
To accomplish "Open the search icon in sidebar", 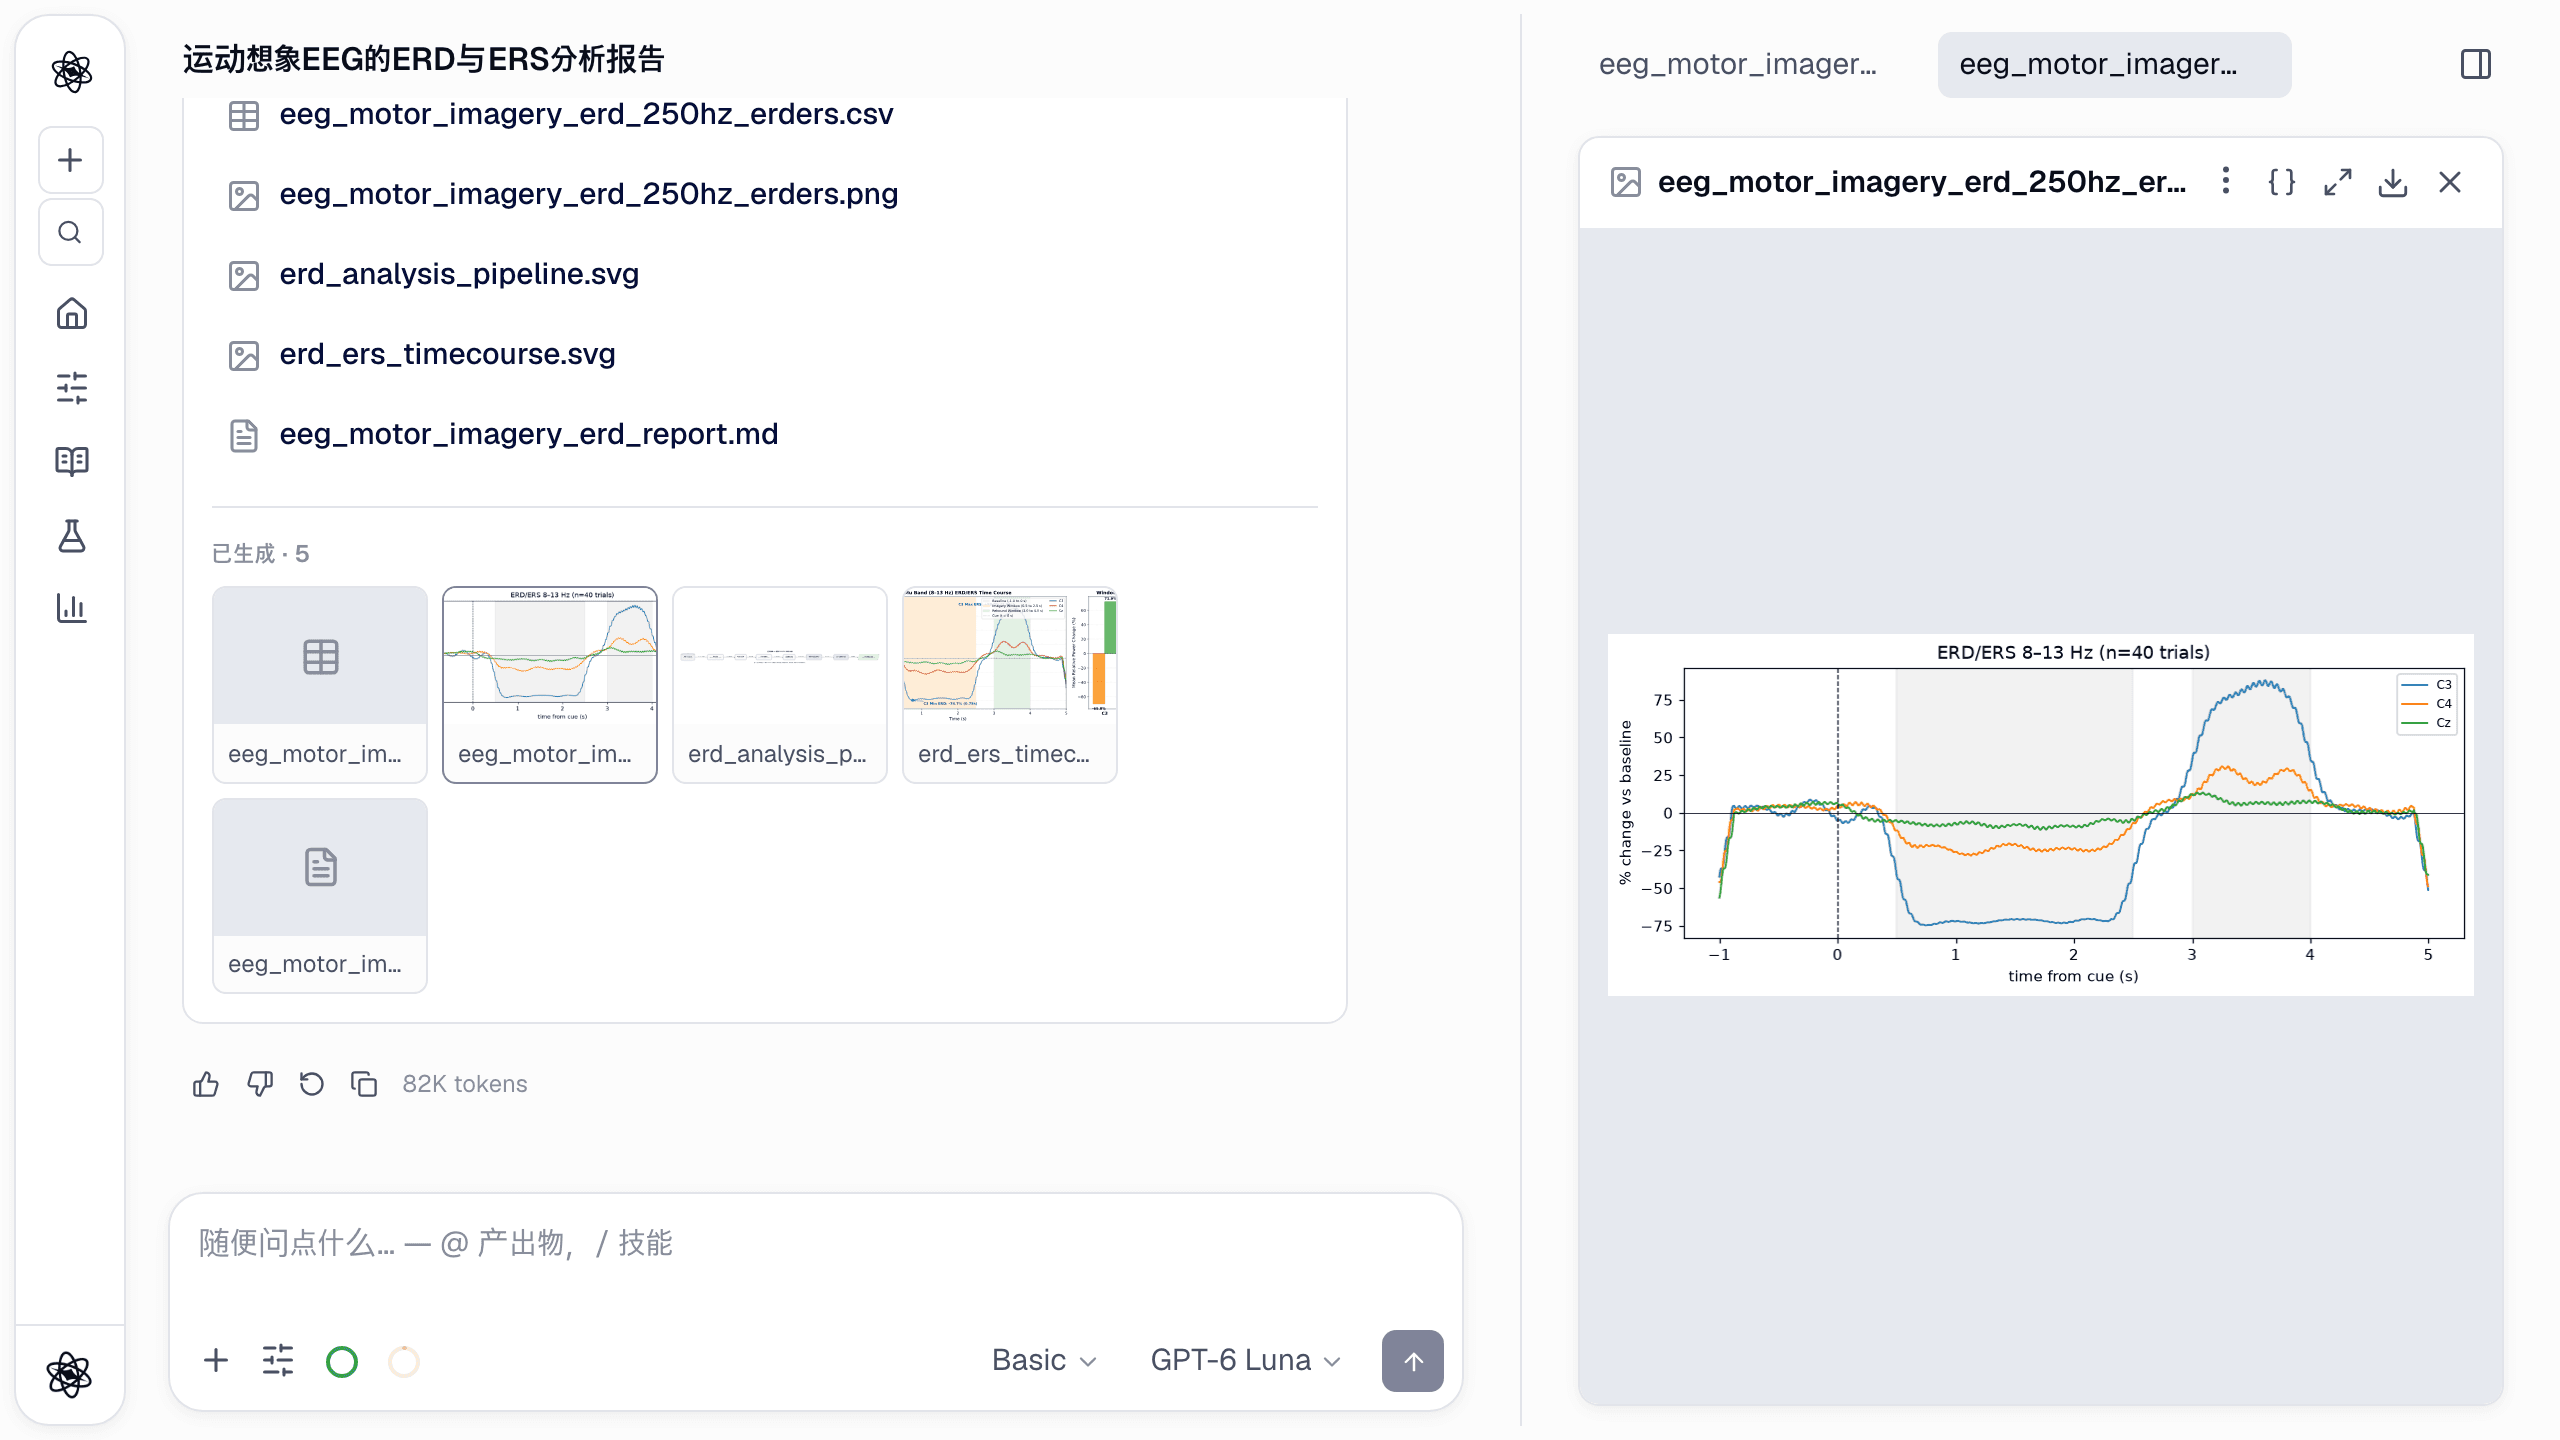I will [70, 232].
